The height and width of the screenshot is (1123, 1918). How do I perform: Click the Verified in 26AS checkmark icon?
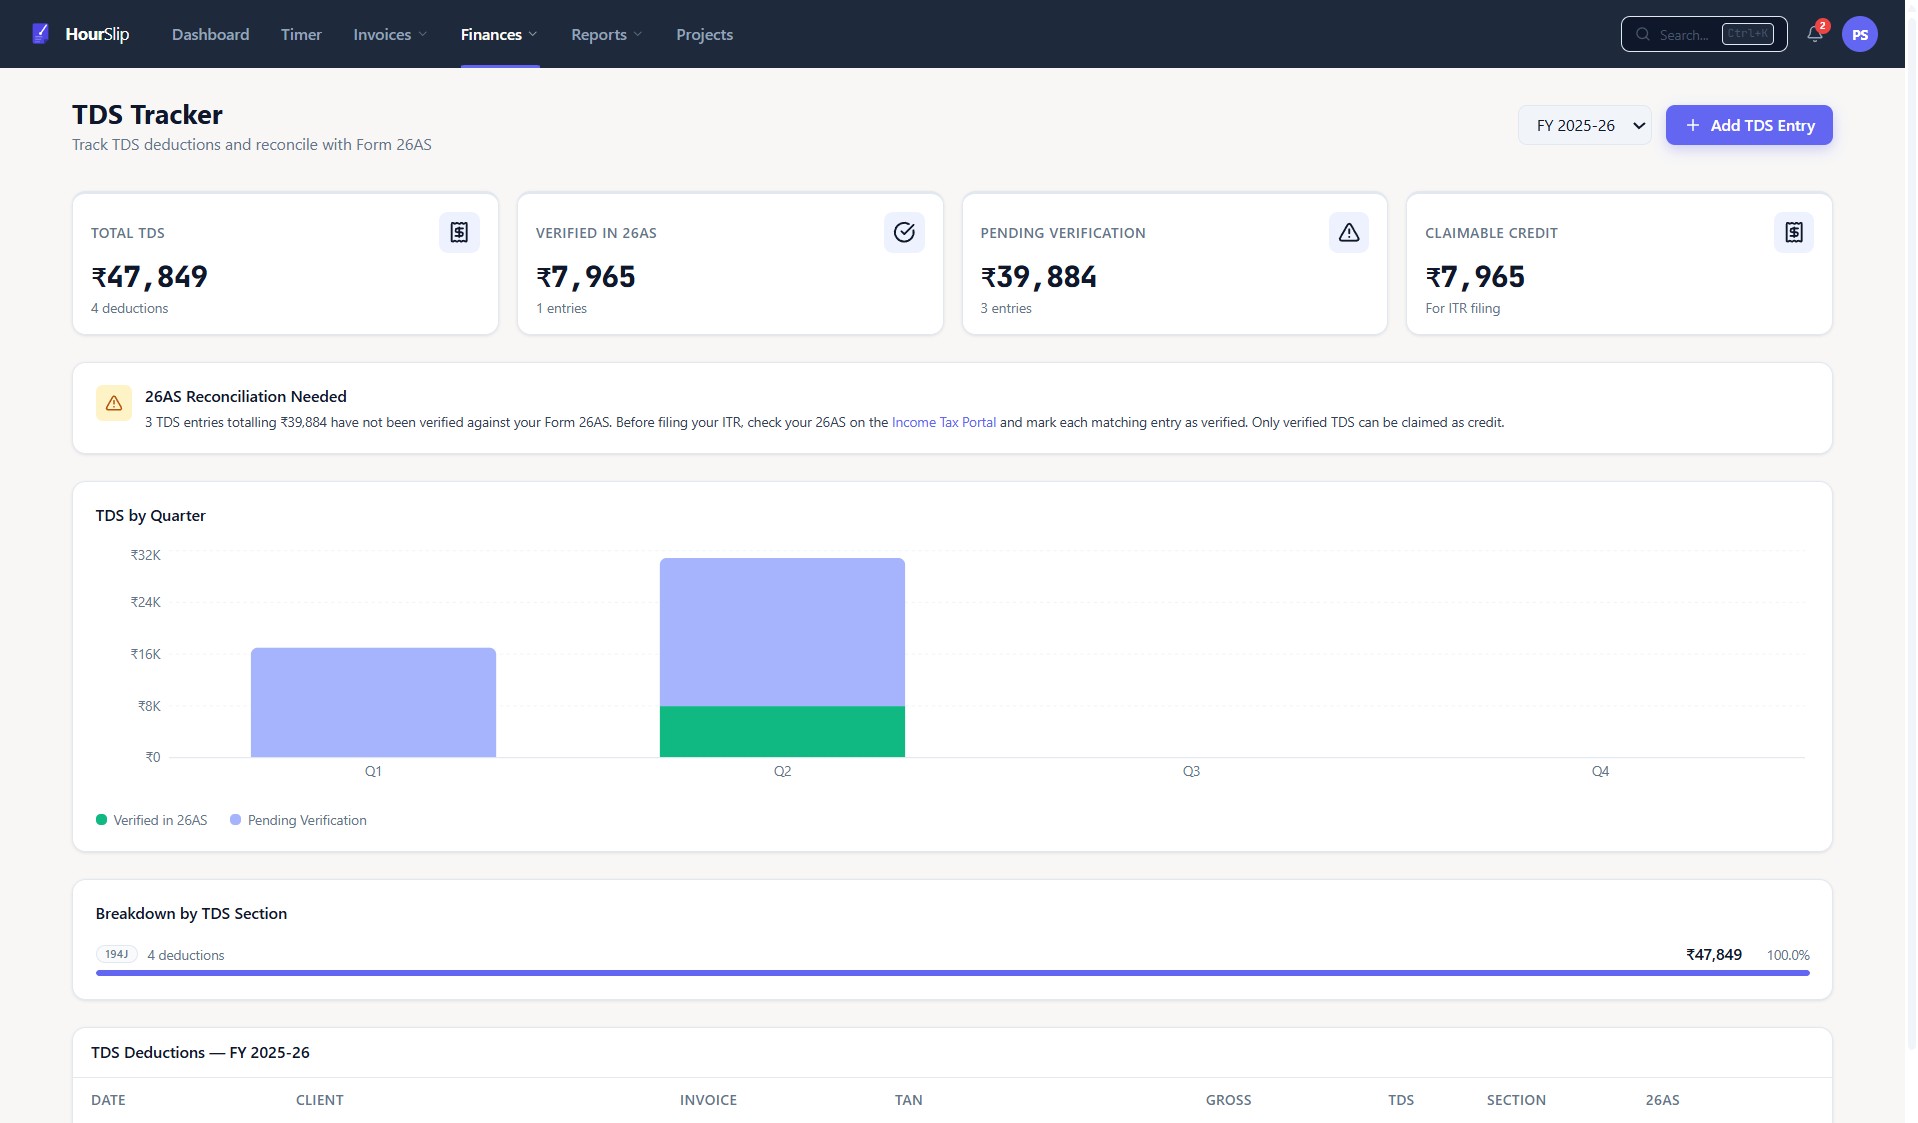903,232
